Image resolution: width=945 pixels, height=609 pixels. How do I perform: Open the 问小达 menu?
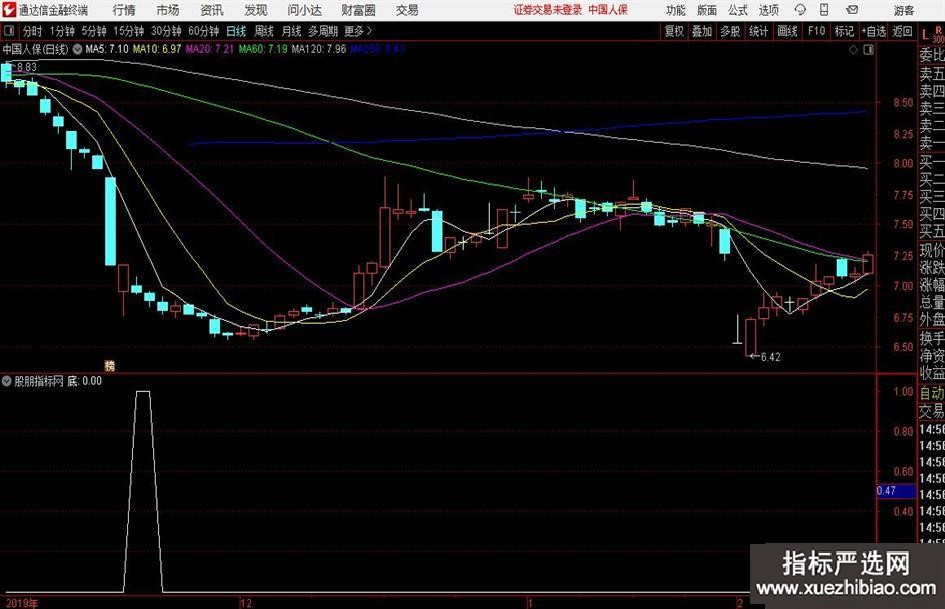point(304,10)
